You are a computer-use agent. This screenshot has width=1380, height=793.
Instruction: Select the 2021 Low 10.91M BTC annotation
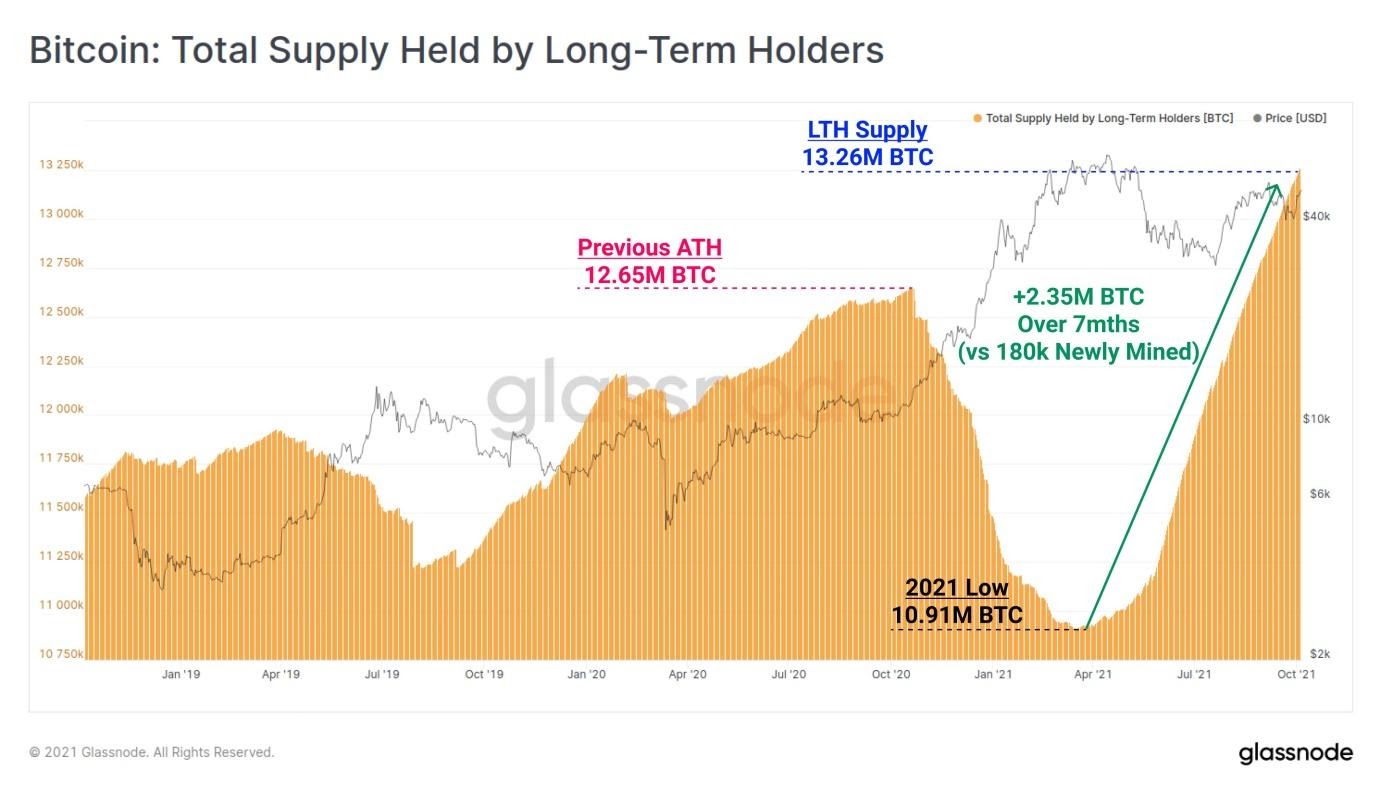[x=957, y=601]
